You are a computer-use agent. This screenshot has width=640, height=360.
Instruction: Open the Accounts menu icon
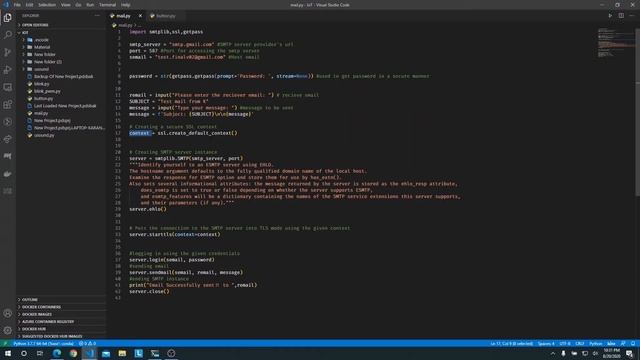8,313
